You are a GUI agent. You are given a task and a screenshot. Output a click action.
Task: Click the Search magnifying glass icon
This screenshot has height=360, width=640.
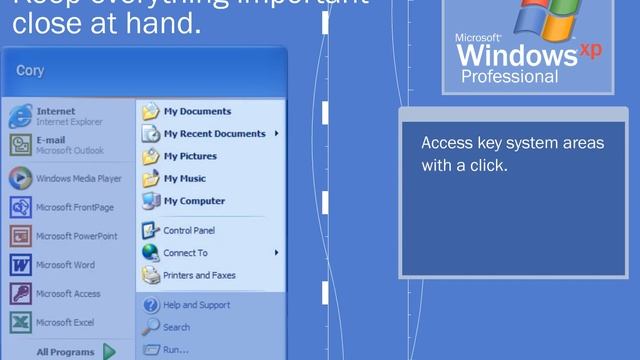151,327
